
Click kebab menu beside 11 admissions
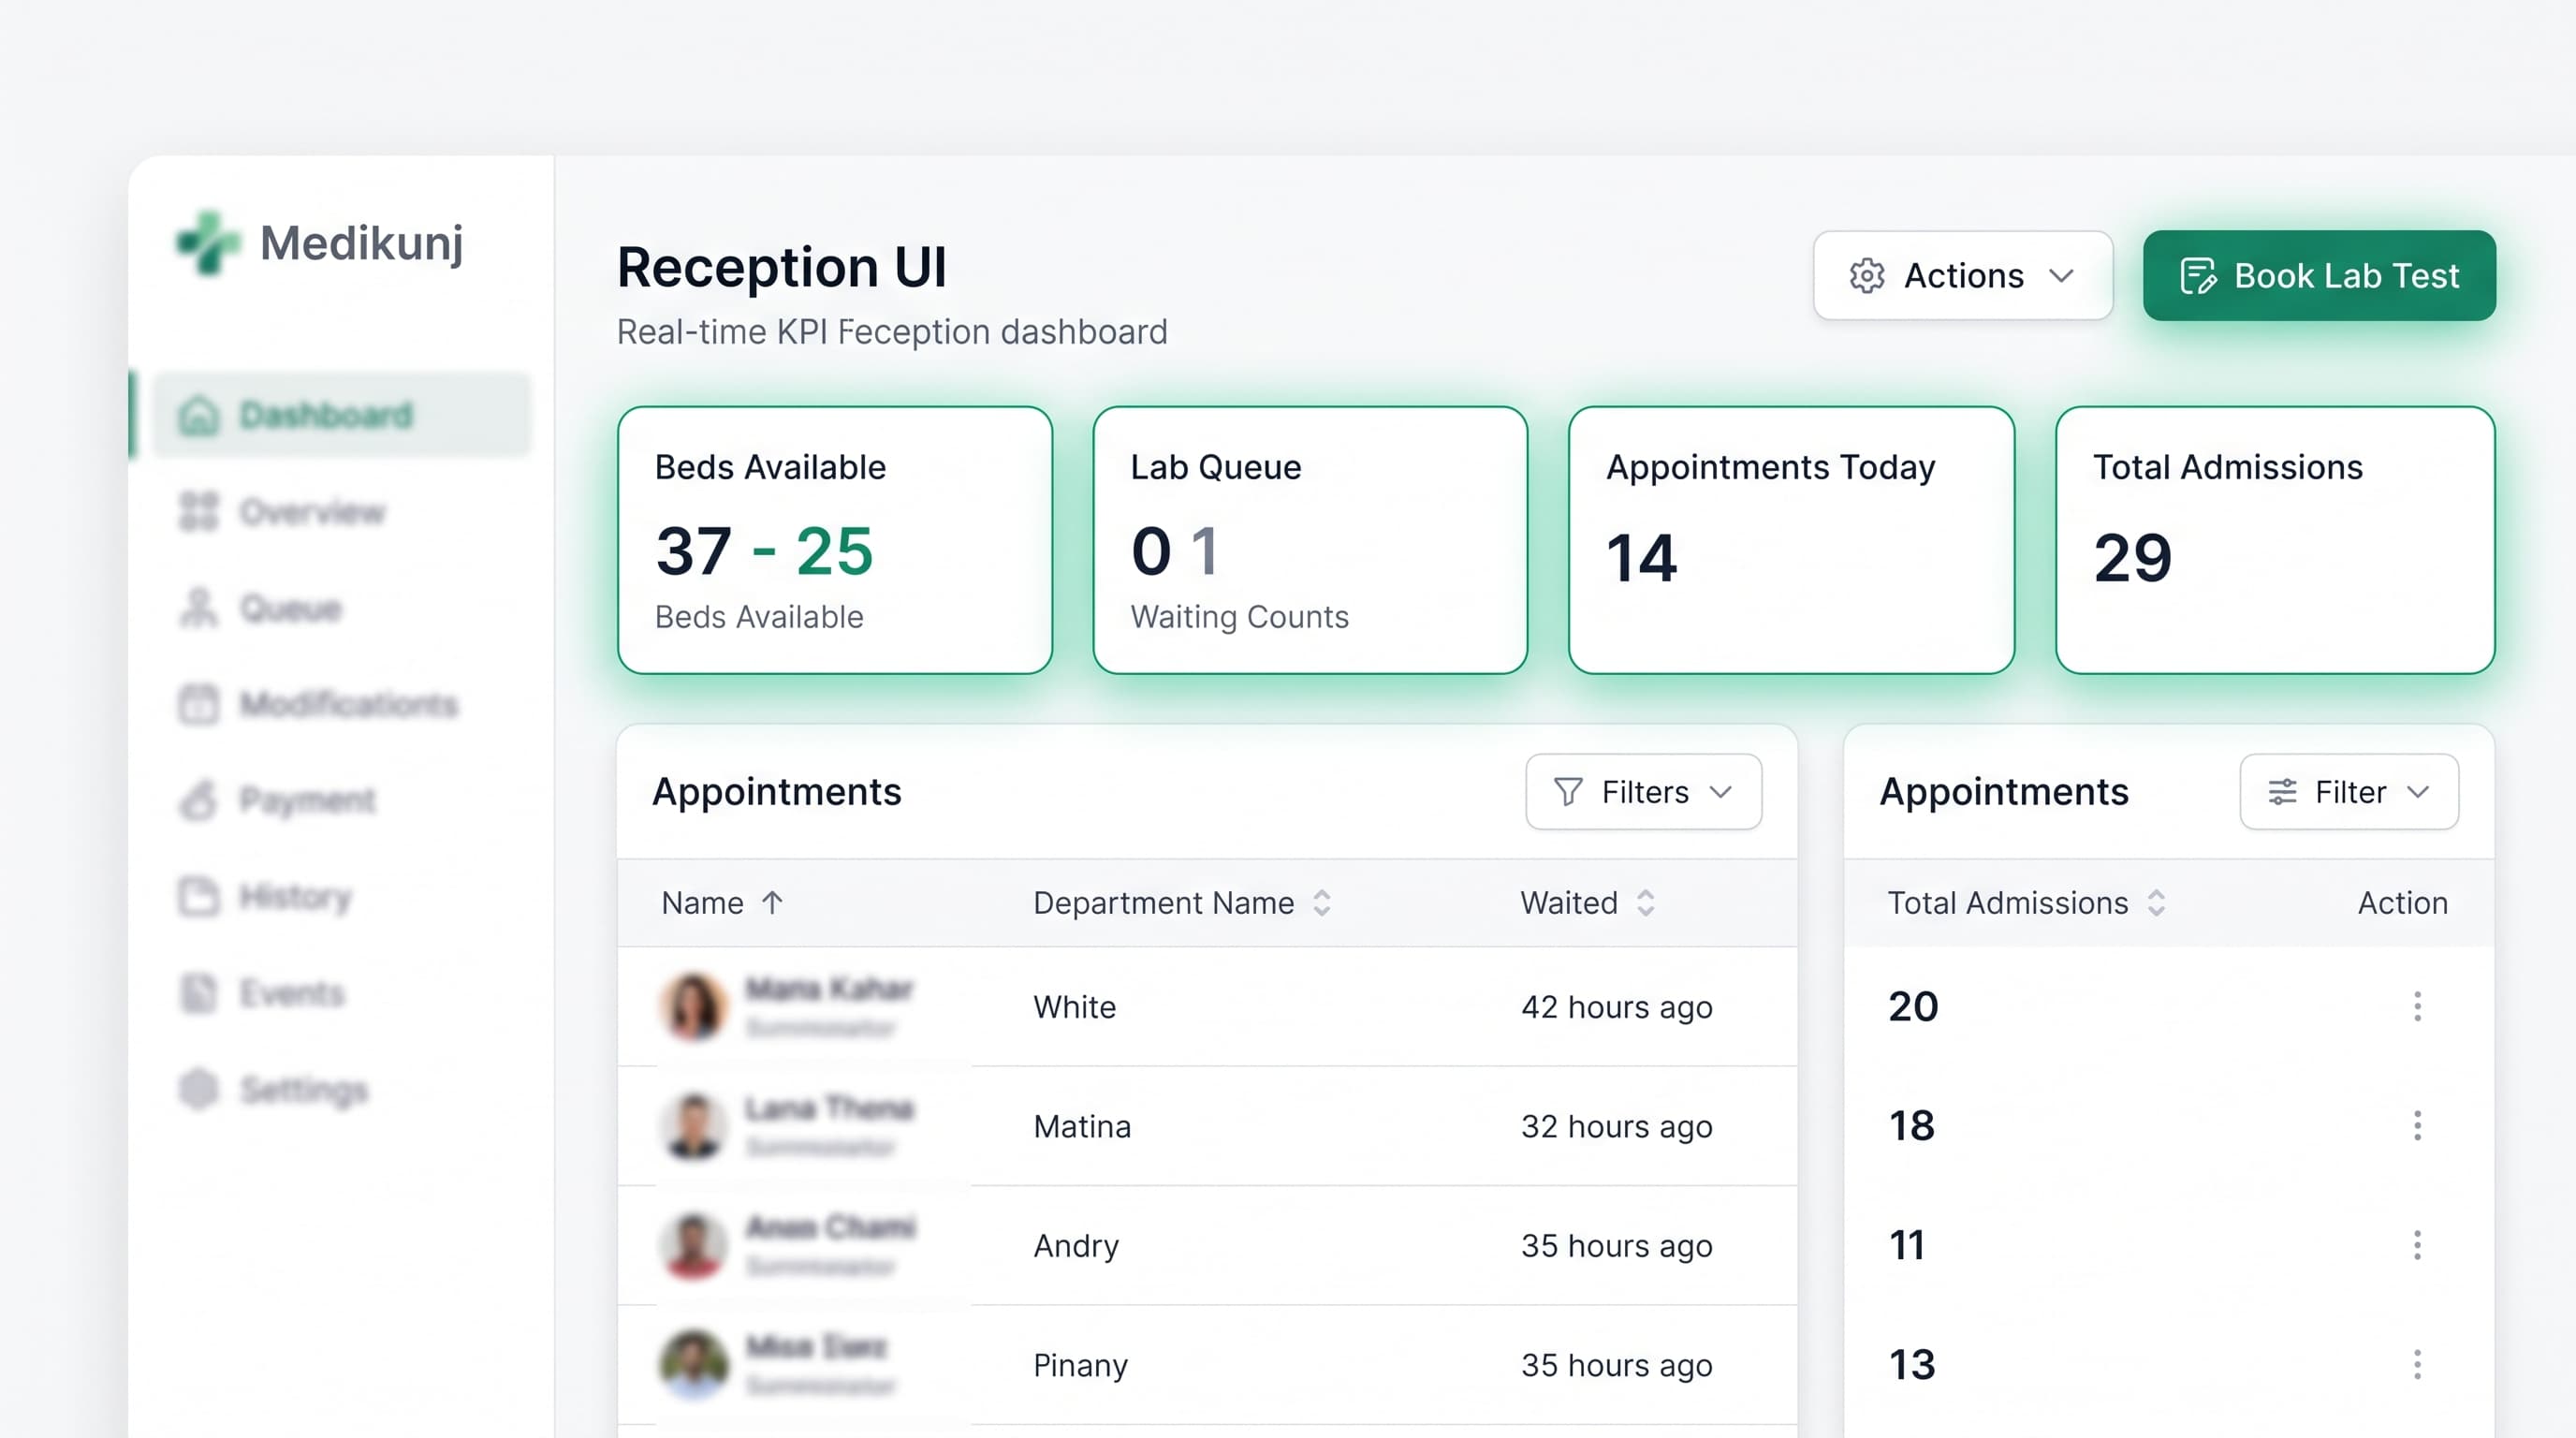pos(2417,1245)
